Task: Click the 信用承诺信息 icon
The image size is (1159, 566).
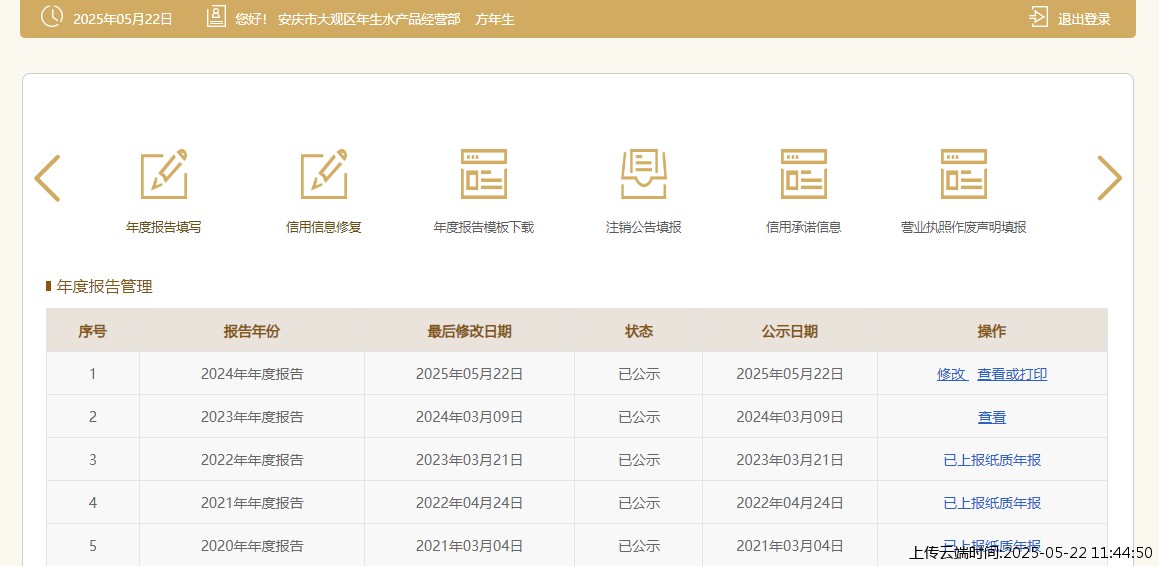Action: 803,174
